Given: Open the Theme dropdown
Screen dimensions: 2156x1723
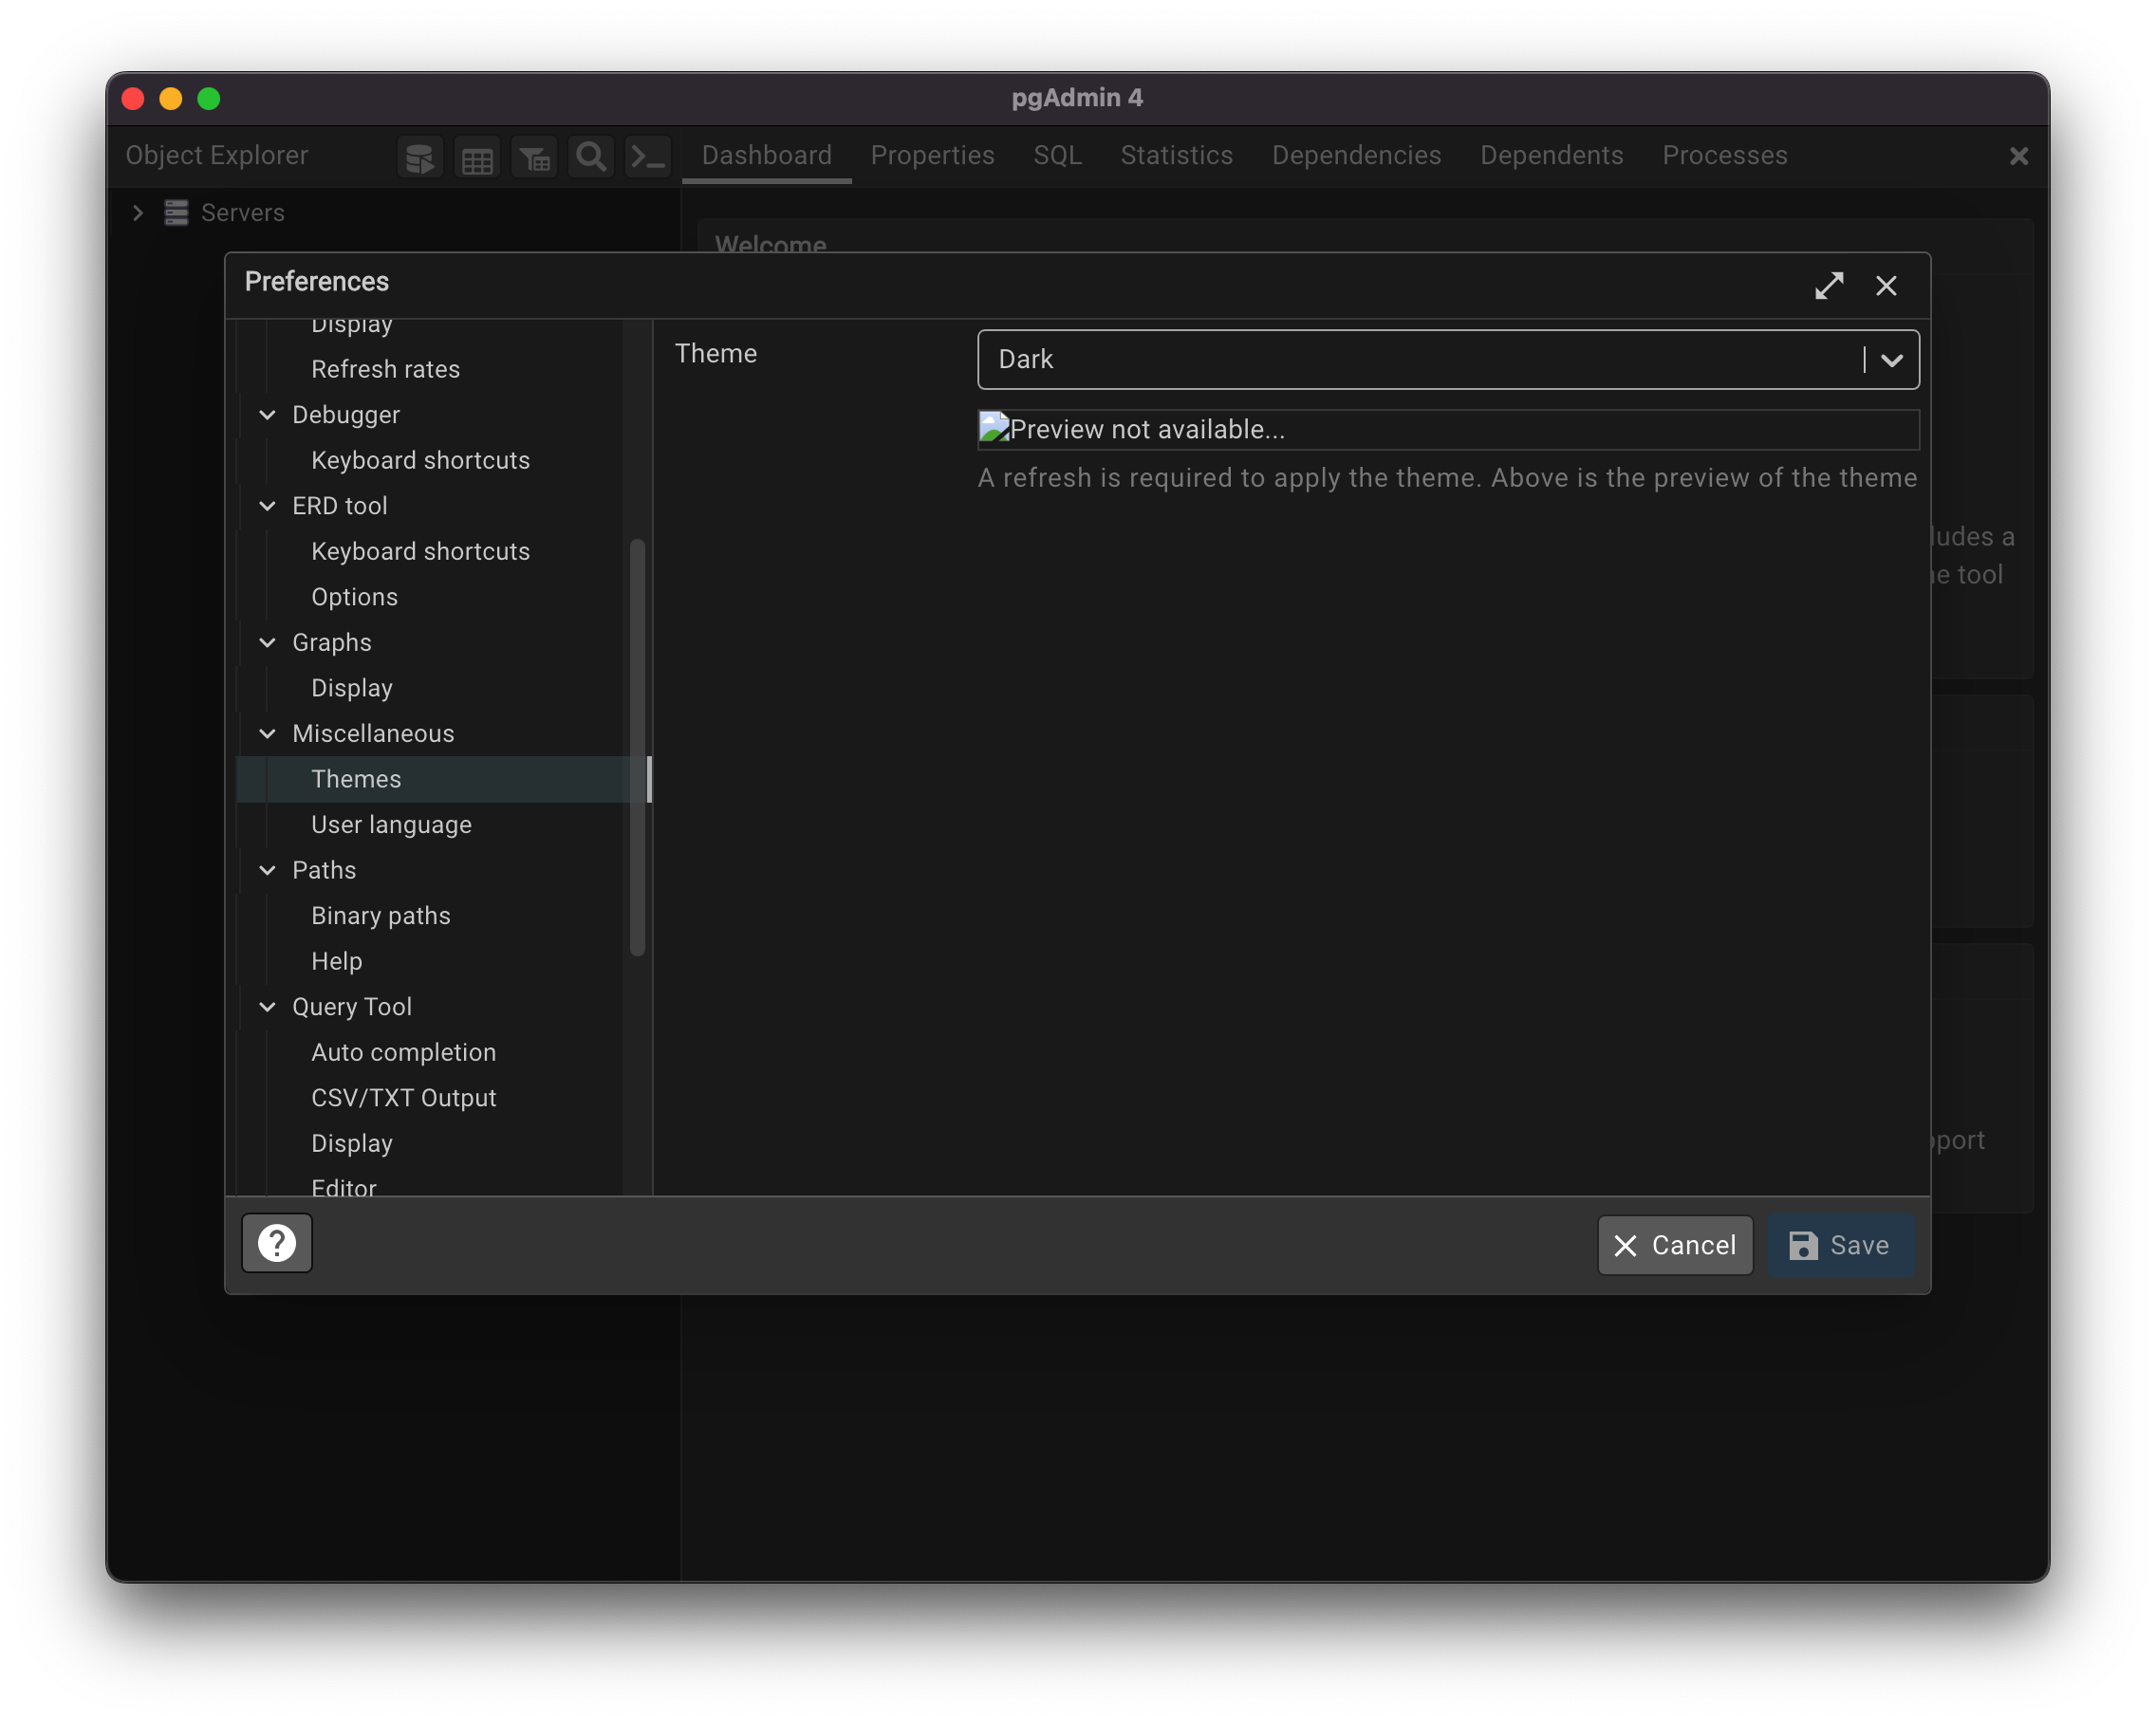Looking at the screenshot, I should (x=1891, y=360).
